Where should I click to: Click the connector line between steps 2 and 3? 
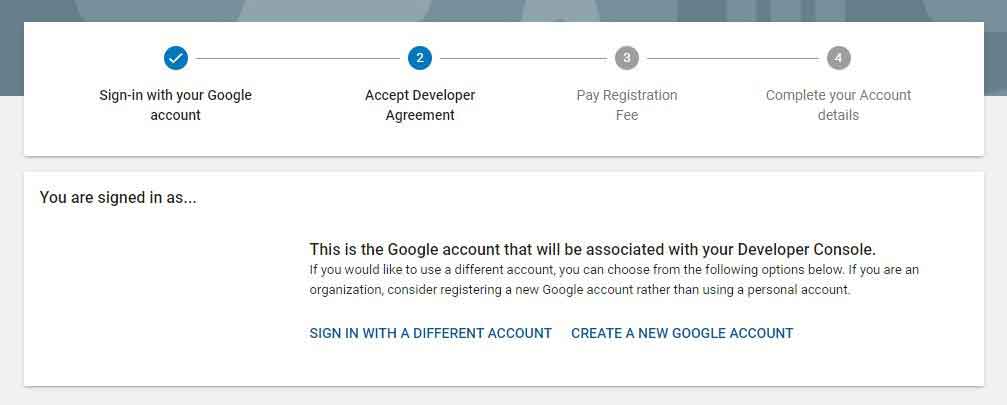click(x=523, y=58)
